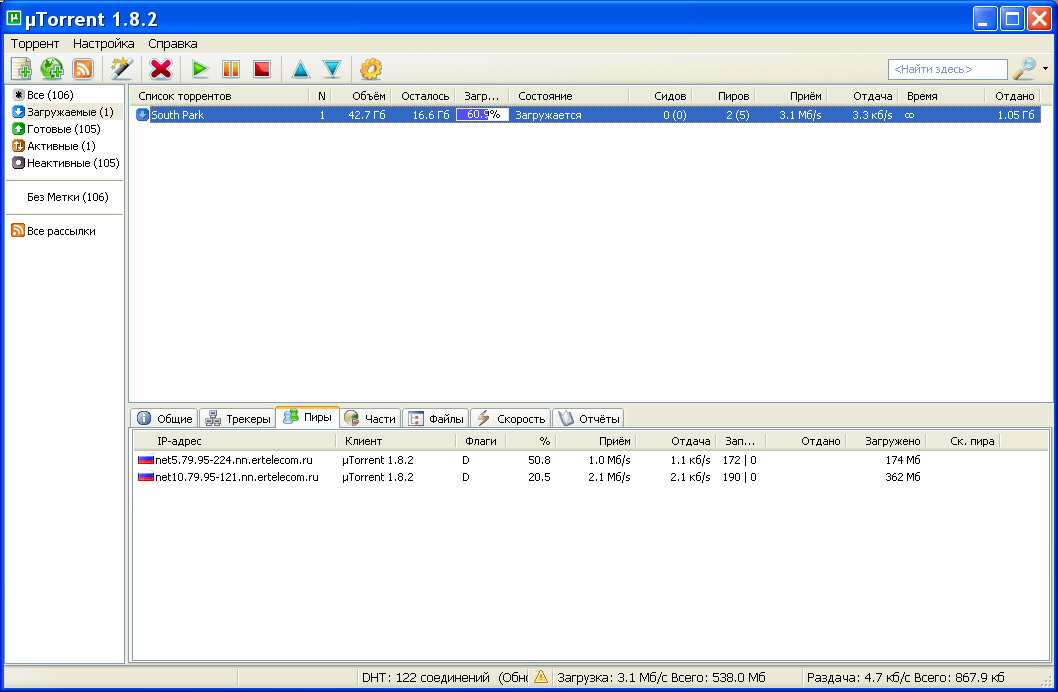The height and width of the screenshot is (692, 1058).
Task: Remove torrent with the red X icon
Action: [x=161, y=69]
